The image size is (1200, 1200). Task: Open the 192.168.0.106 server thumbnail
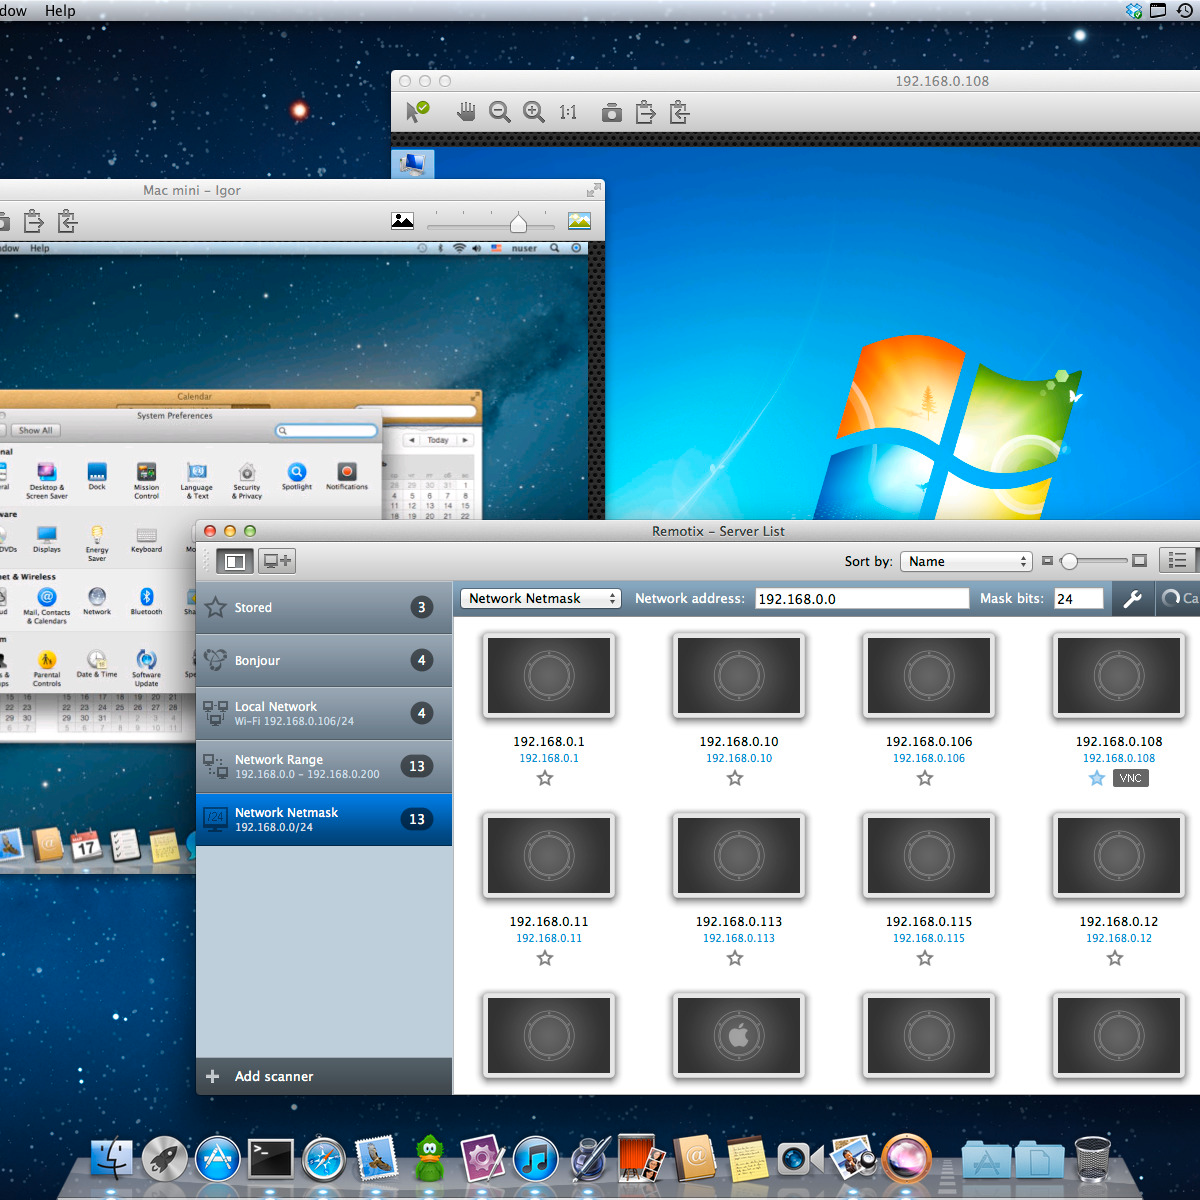[929, 676]
